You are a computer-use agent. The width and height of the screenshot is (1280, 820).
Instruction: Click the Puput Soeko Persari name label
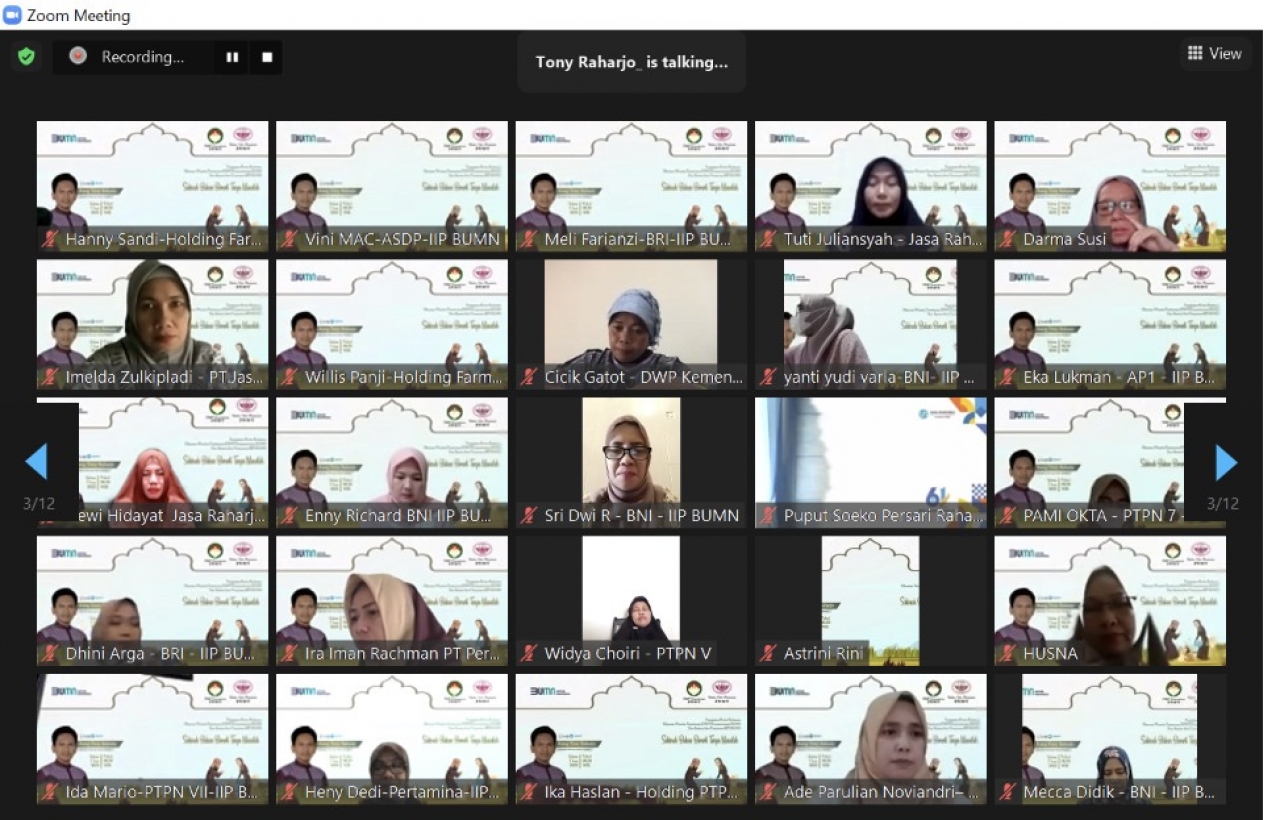click(x=884, y=516)
